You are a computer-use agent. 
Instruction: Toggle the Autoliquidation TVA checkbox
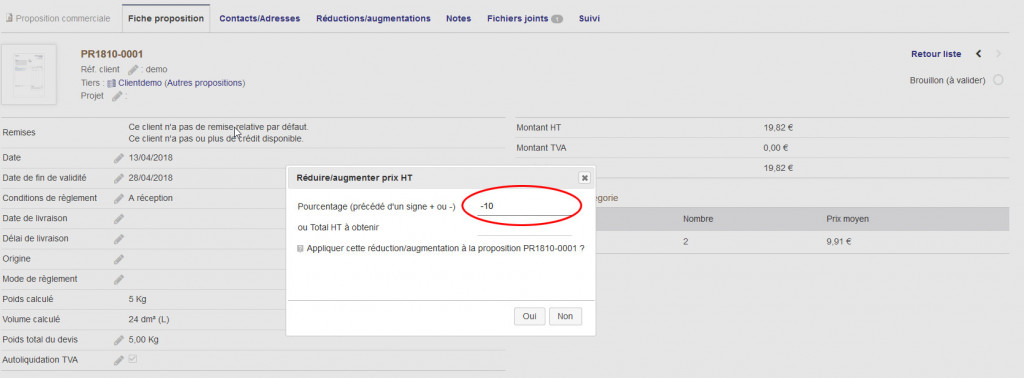133,359
